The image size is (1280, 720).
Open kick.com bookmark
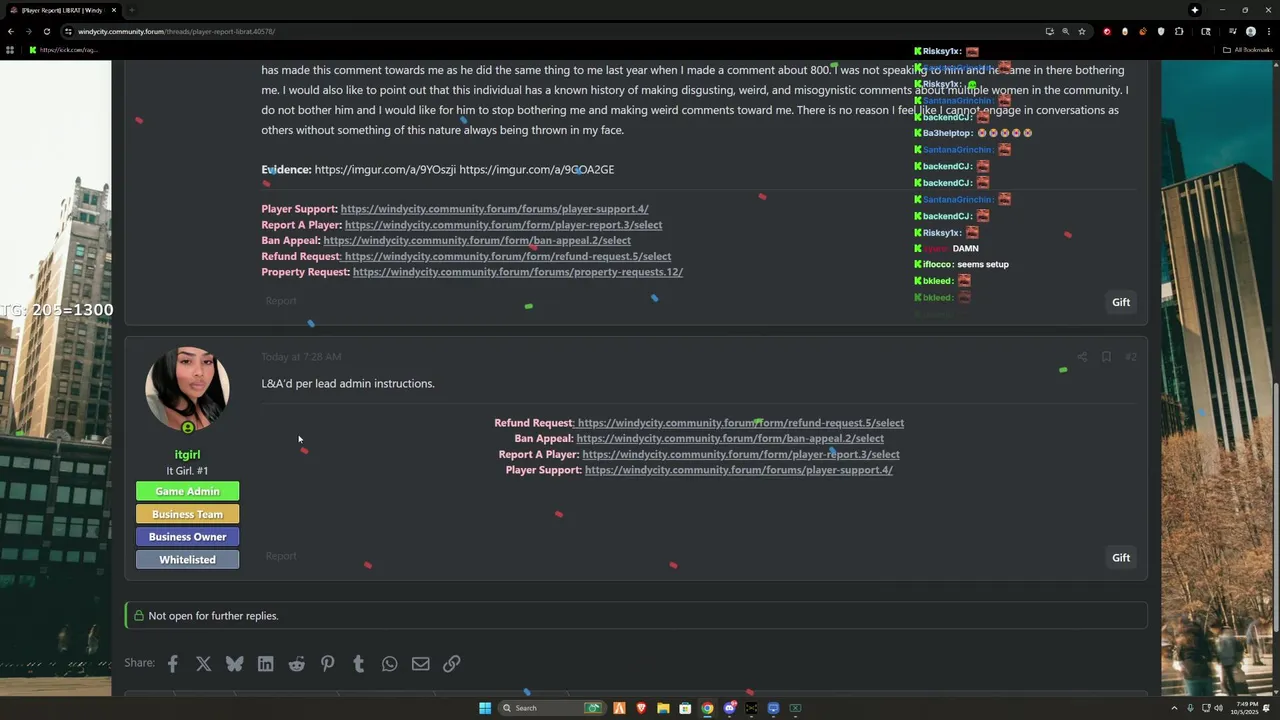63,49
